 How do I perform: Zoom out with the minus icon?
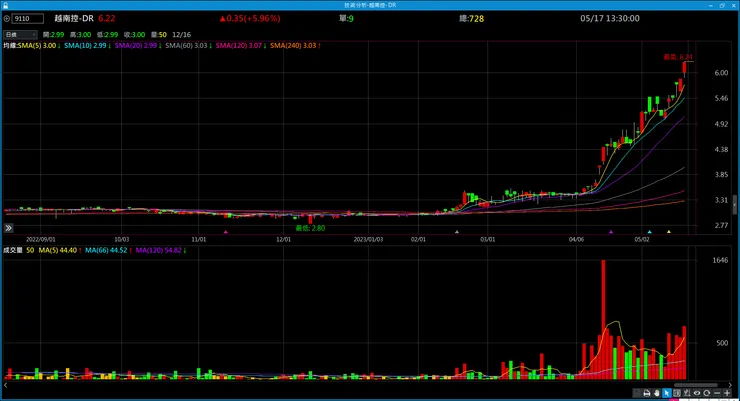coord(717,393)
